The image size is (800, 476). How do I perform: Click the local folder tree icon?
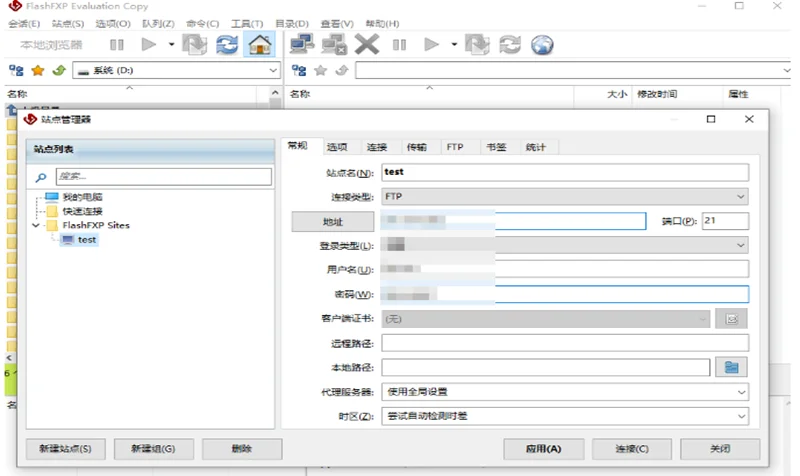click(16, 70)
